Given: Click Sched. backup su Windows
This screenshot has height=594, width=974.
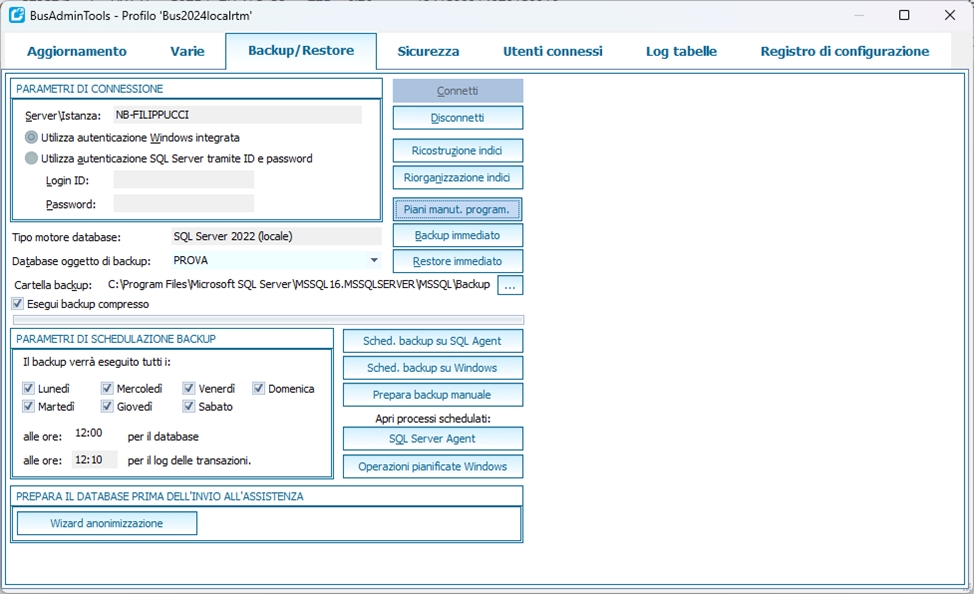Looking at the screenshot, I should coord(433,368).
